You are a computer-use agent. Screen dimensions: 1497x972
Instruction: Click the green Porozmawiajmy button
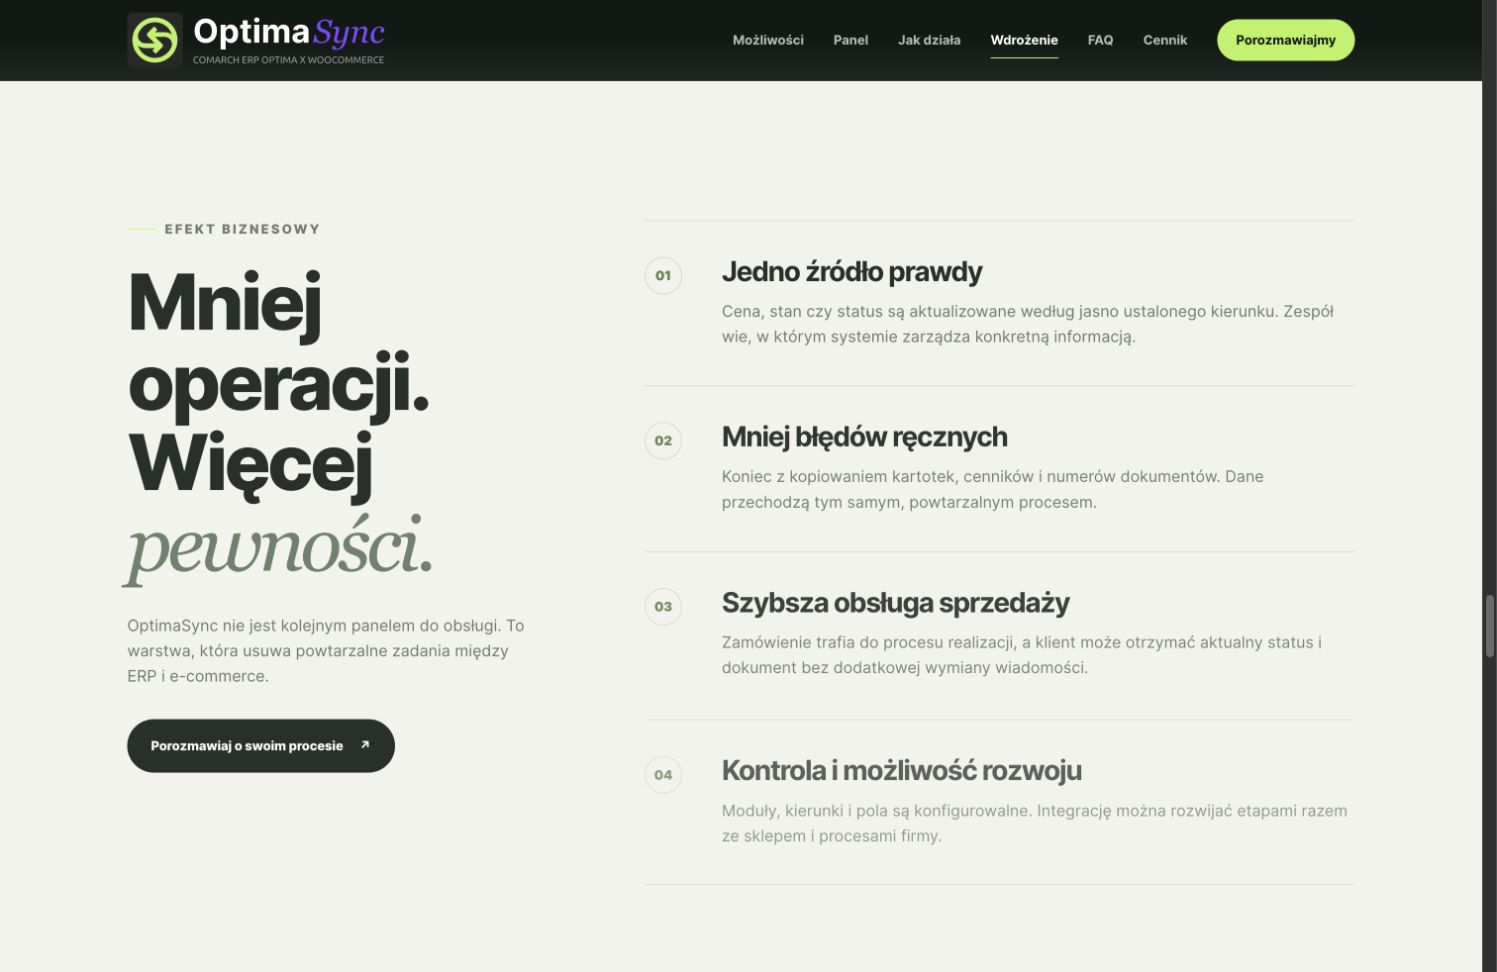coord(1286,40)
